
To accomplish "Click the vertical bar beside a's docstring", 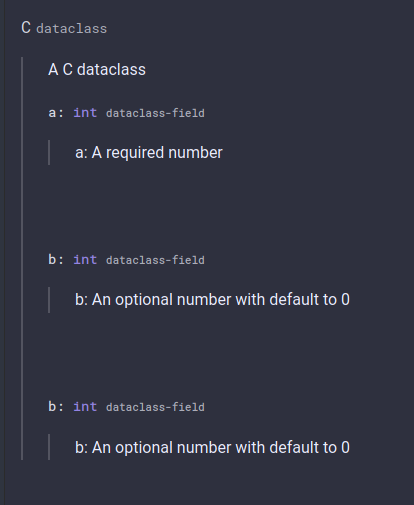I will 49,152.
